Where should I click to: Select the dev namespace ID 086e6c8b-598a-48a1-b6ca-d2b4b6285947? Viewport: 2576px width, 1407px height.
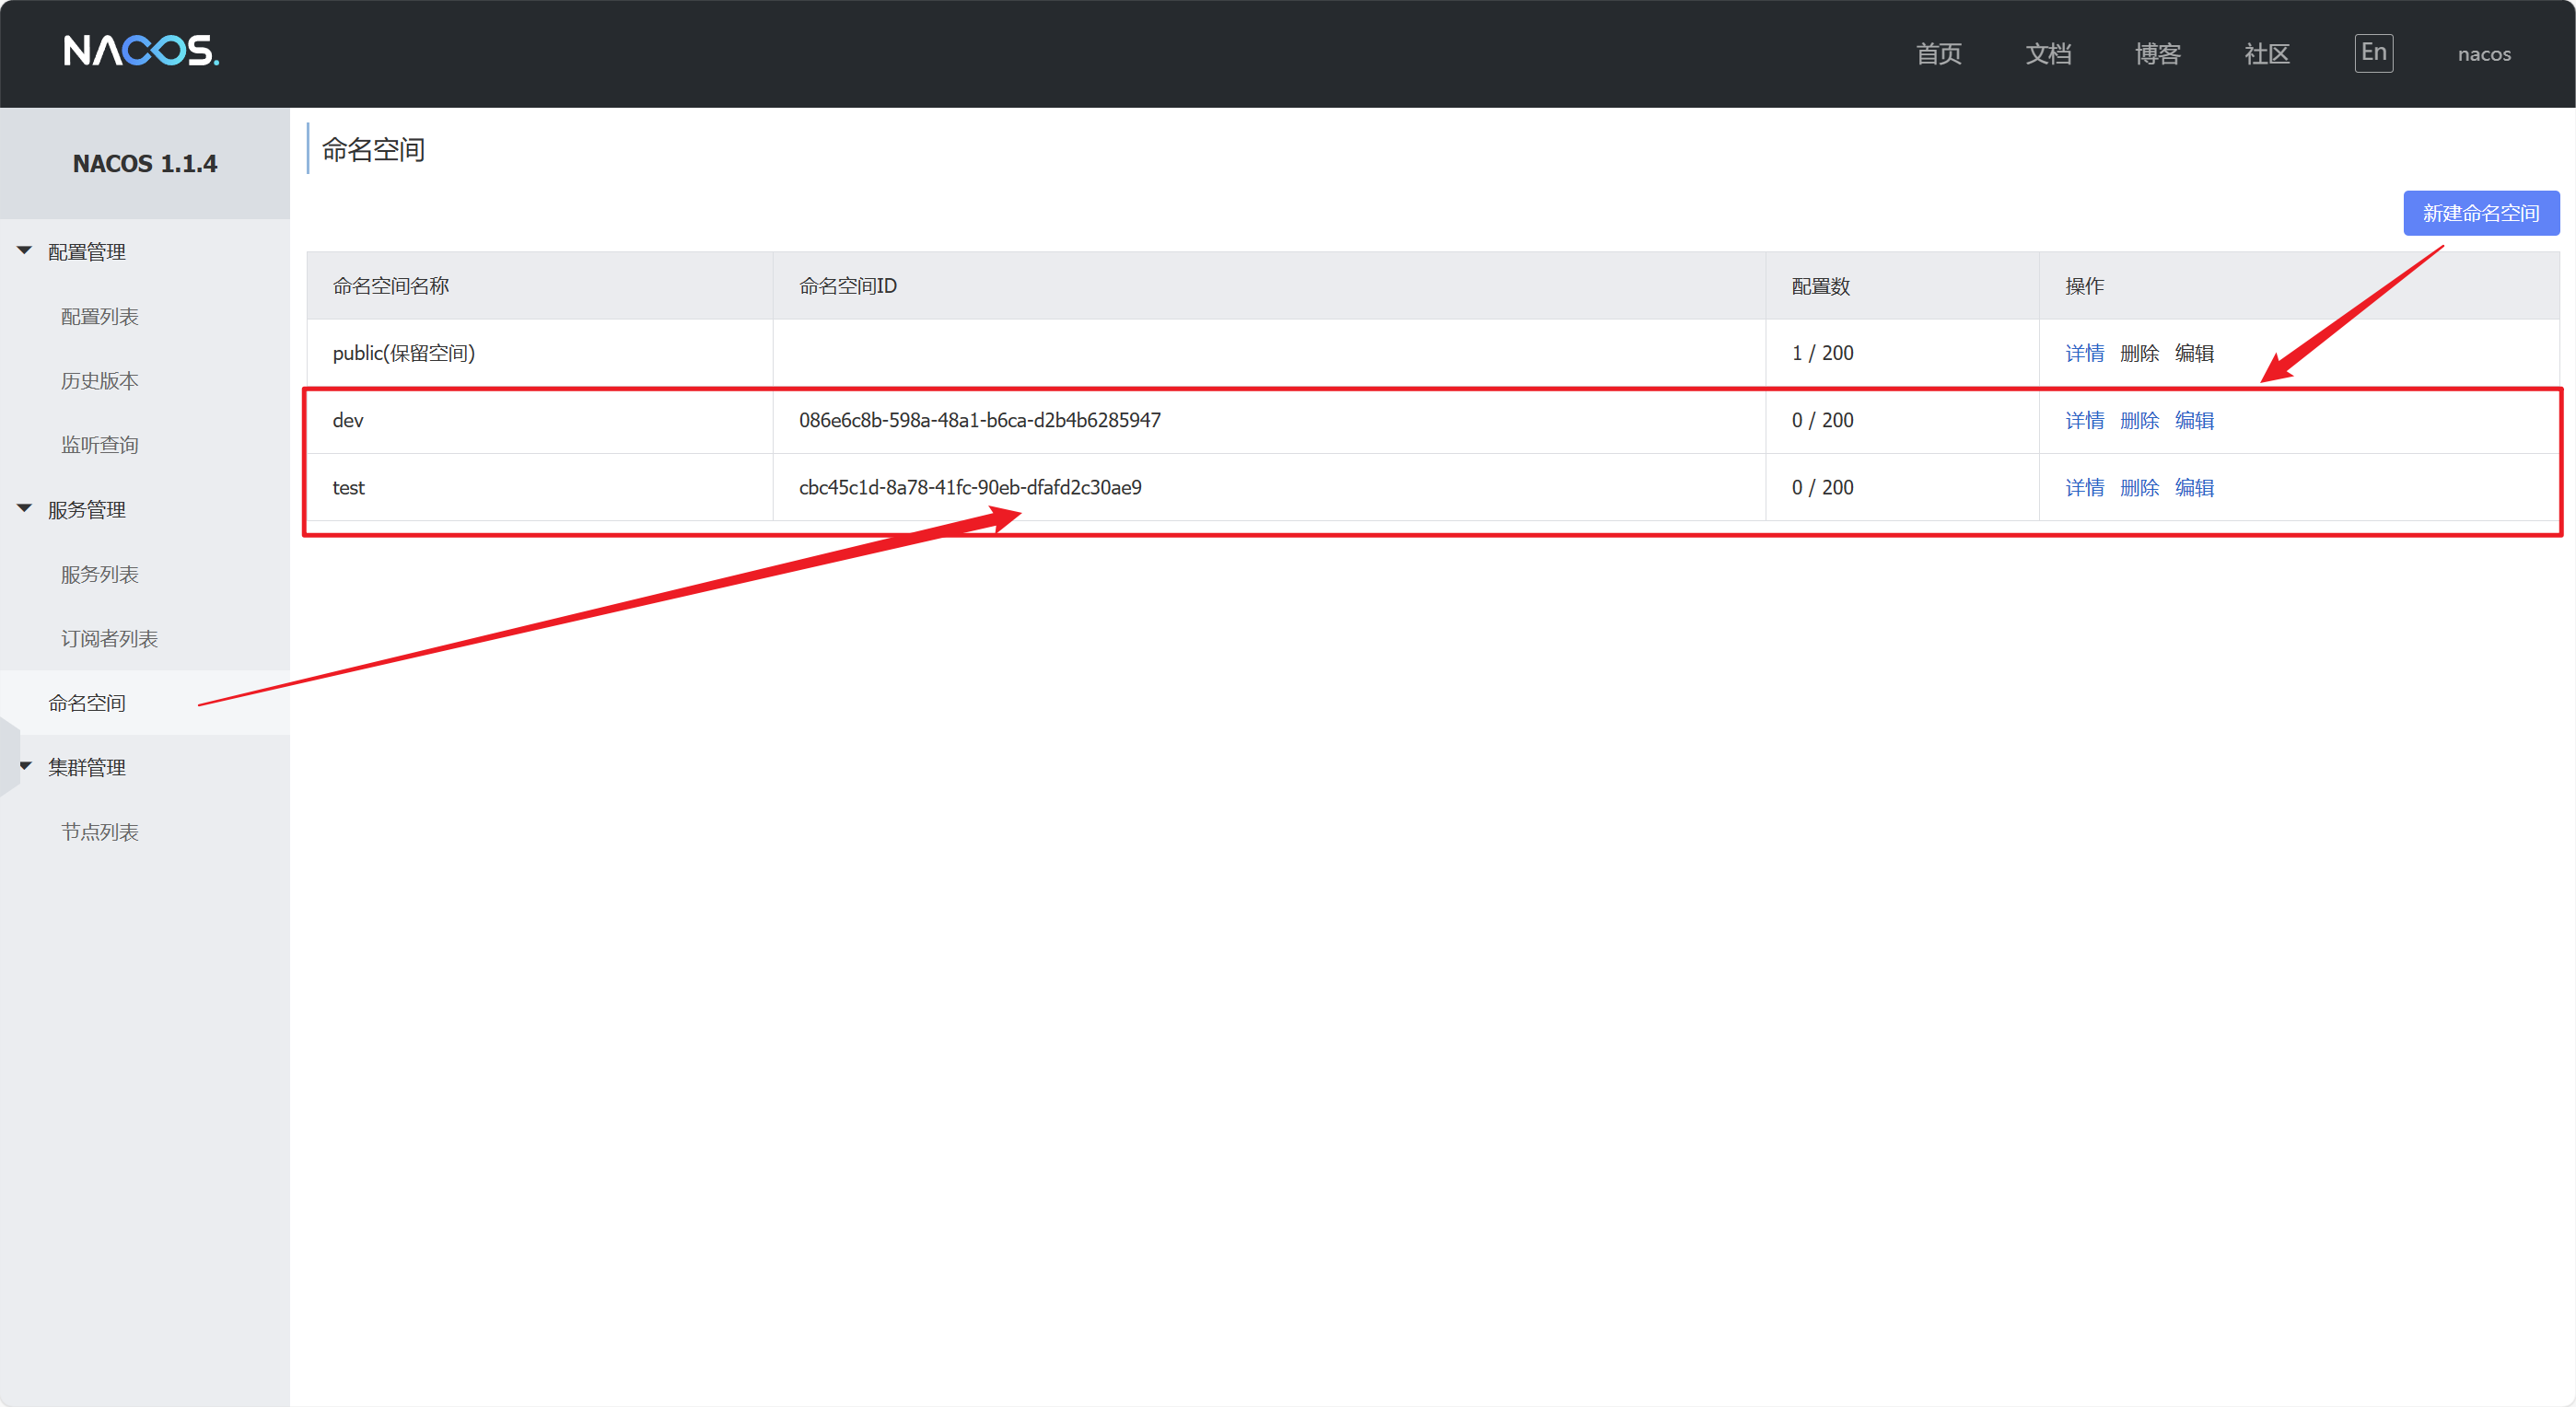click(x=980, y=420)
